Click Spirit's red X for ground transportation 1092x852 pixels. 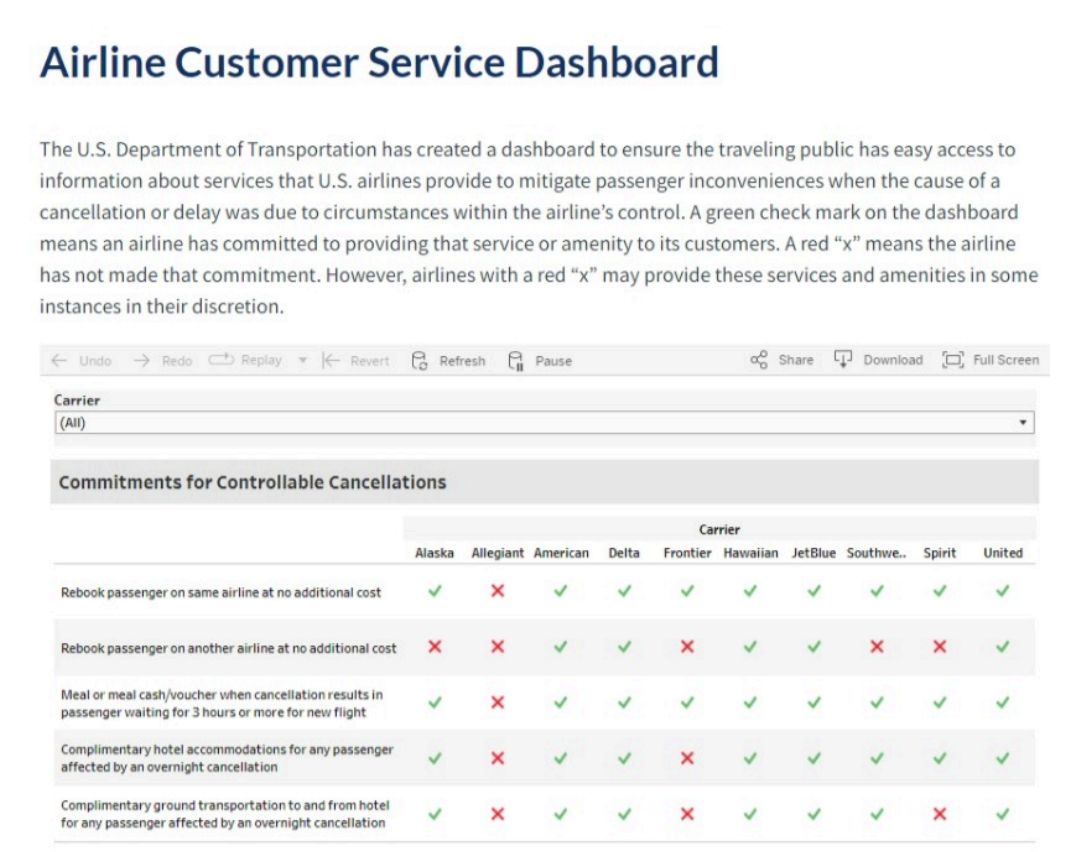pyautogui.click(x=939, y=814)
